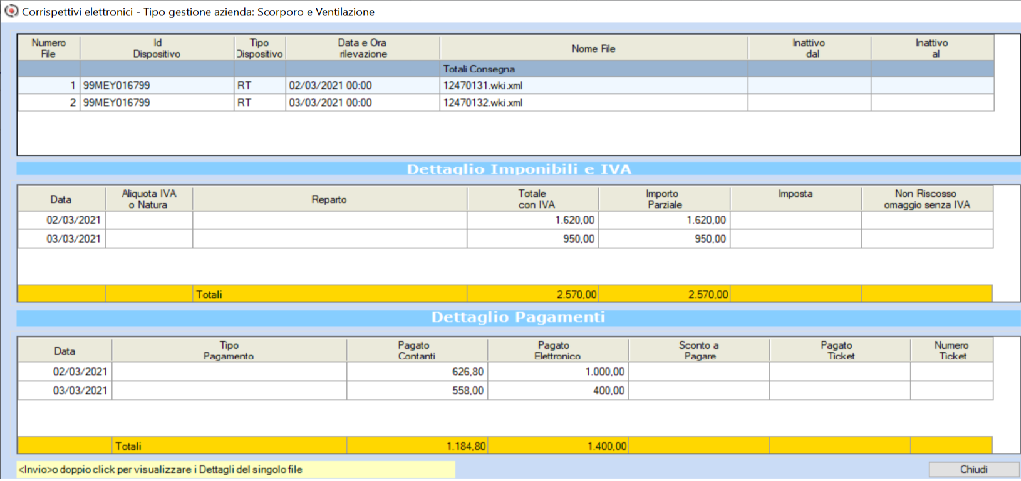Click the Pagato Ticket column header

click(840, 350)
